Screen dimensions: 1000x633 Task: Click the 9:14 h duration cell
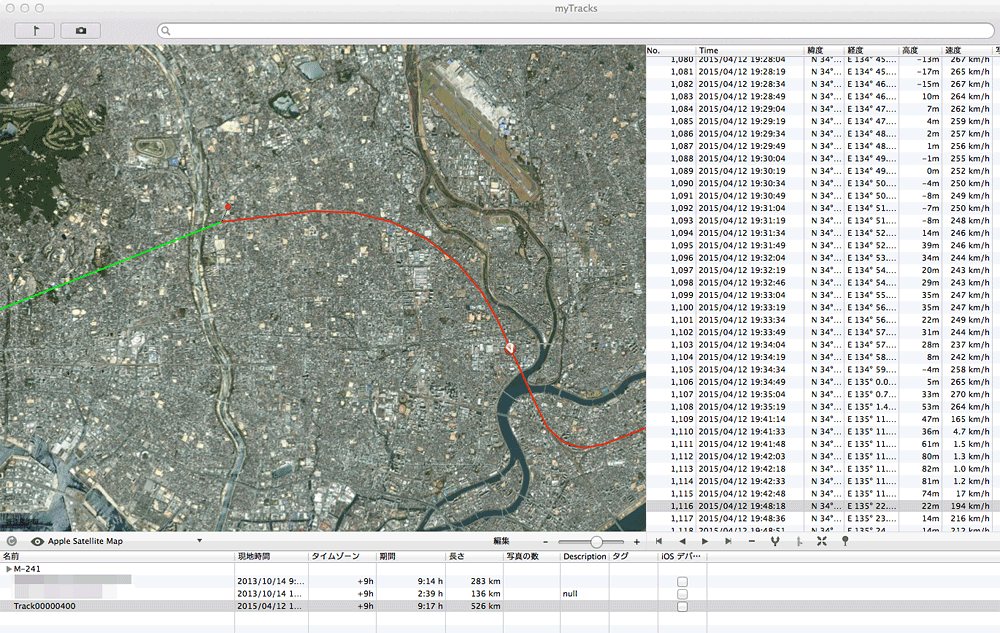click(x=430, y=581)
